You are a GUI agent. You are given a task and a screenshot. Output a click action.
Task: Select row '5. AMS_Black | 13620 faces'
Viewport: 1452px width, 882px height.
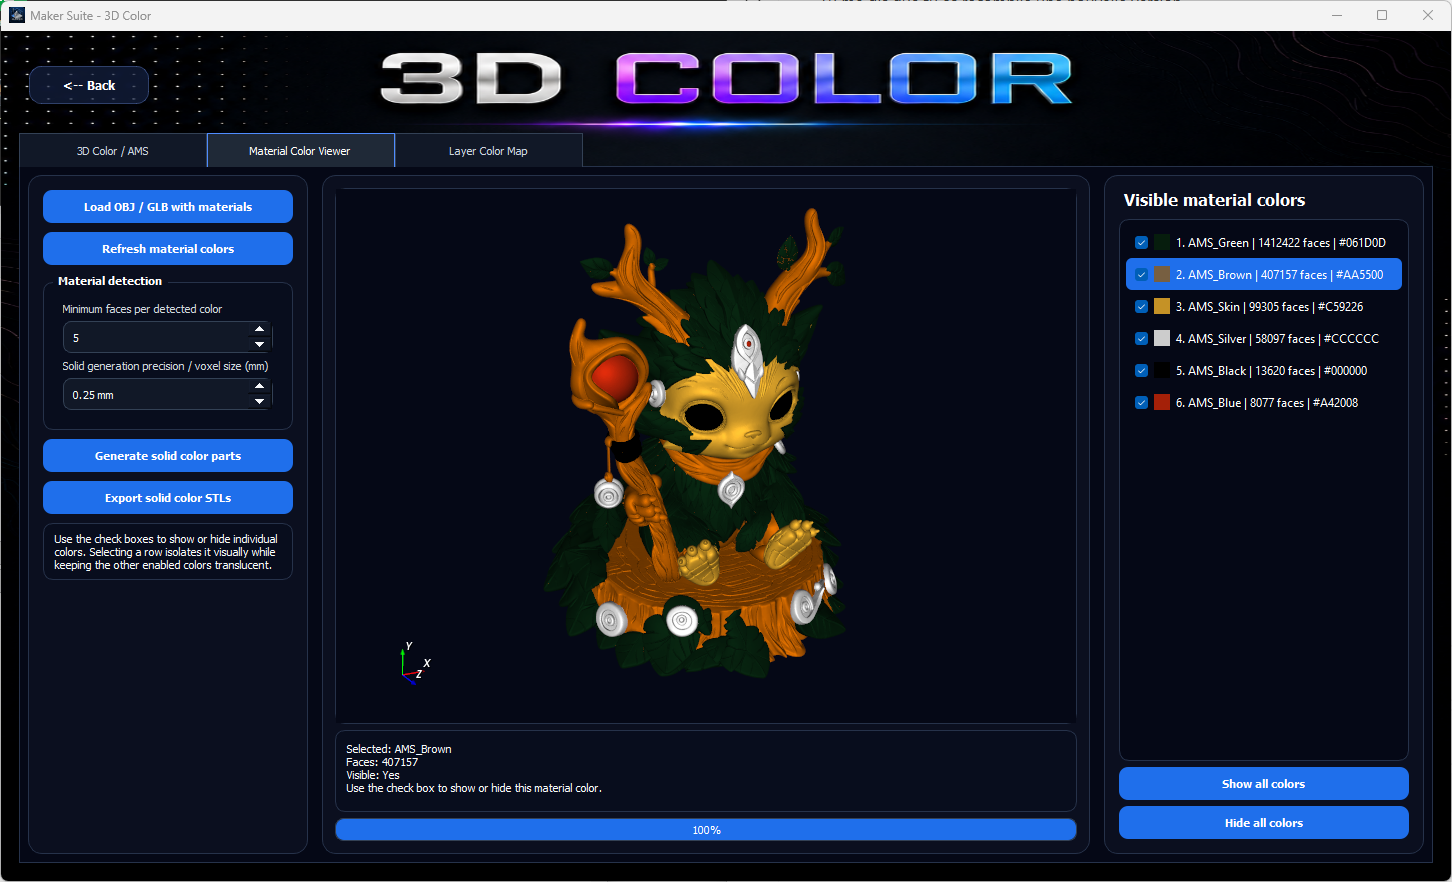point(1264,371)
